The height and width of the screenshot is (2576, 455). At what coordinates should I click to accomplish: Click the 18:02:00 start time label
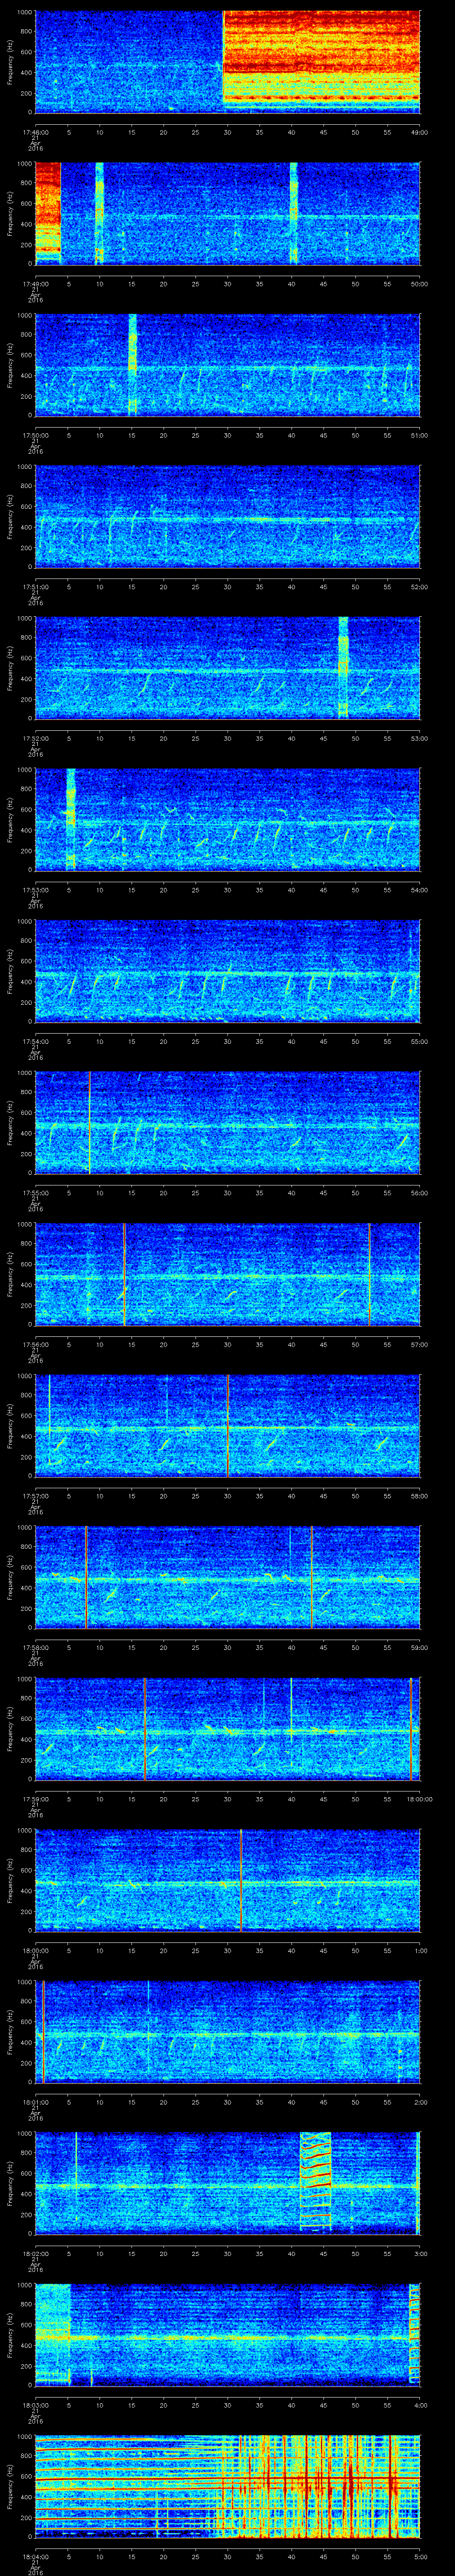click(35, 2254)
